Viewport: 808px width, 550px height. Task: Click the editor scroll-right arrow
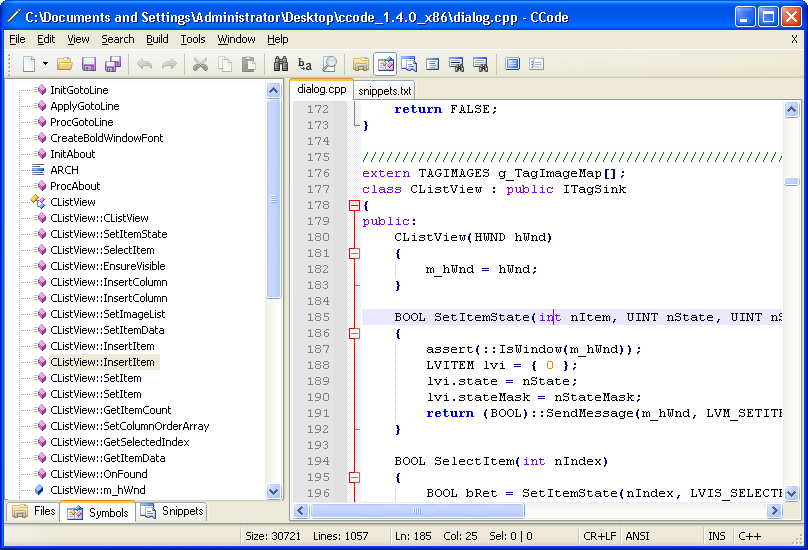coord(773,510)
